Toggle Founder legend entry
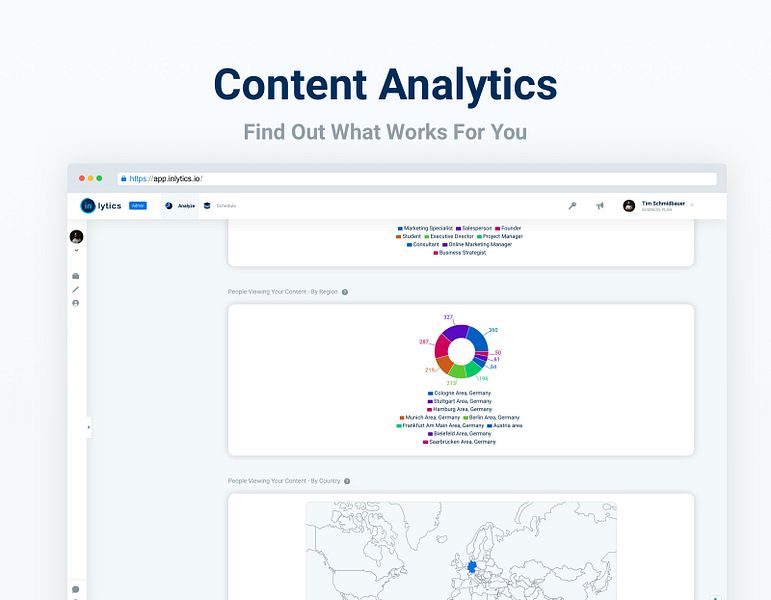This screenshot has height=600, width=771. click(x=508, y=228)
